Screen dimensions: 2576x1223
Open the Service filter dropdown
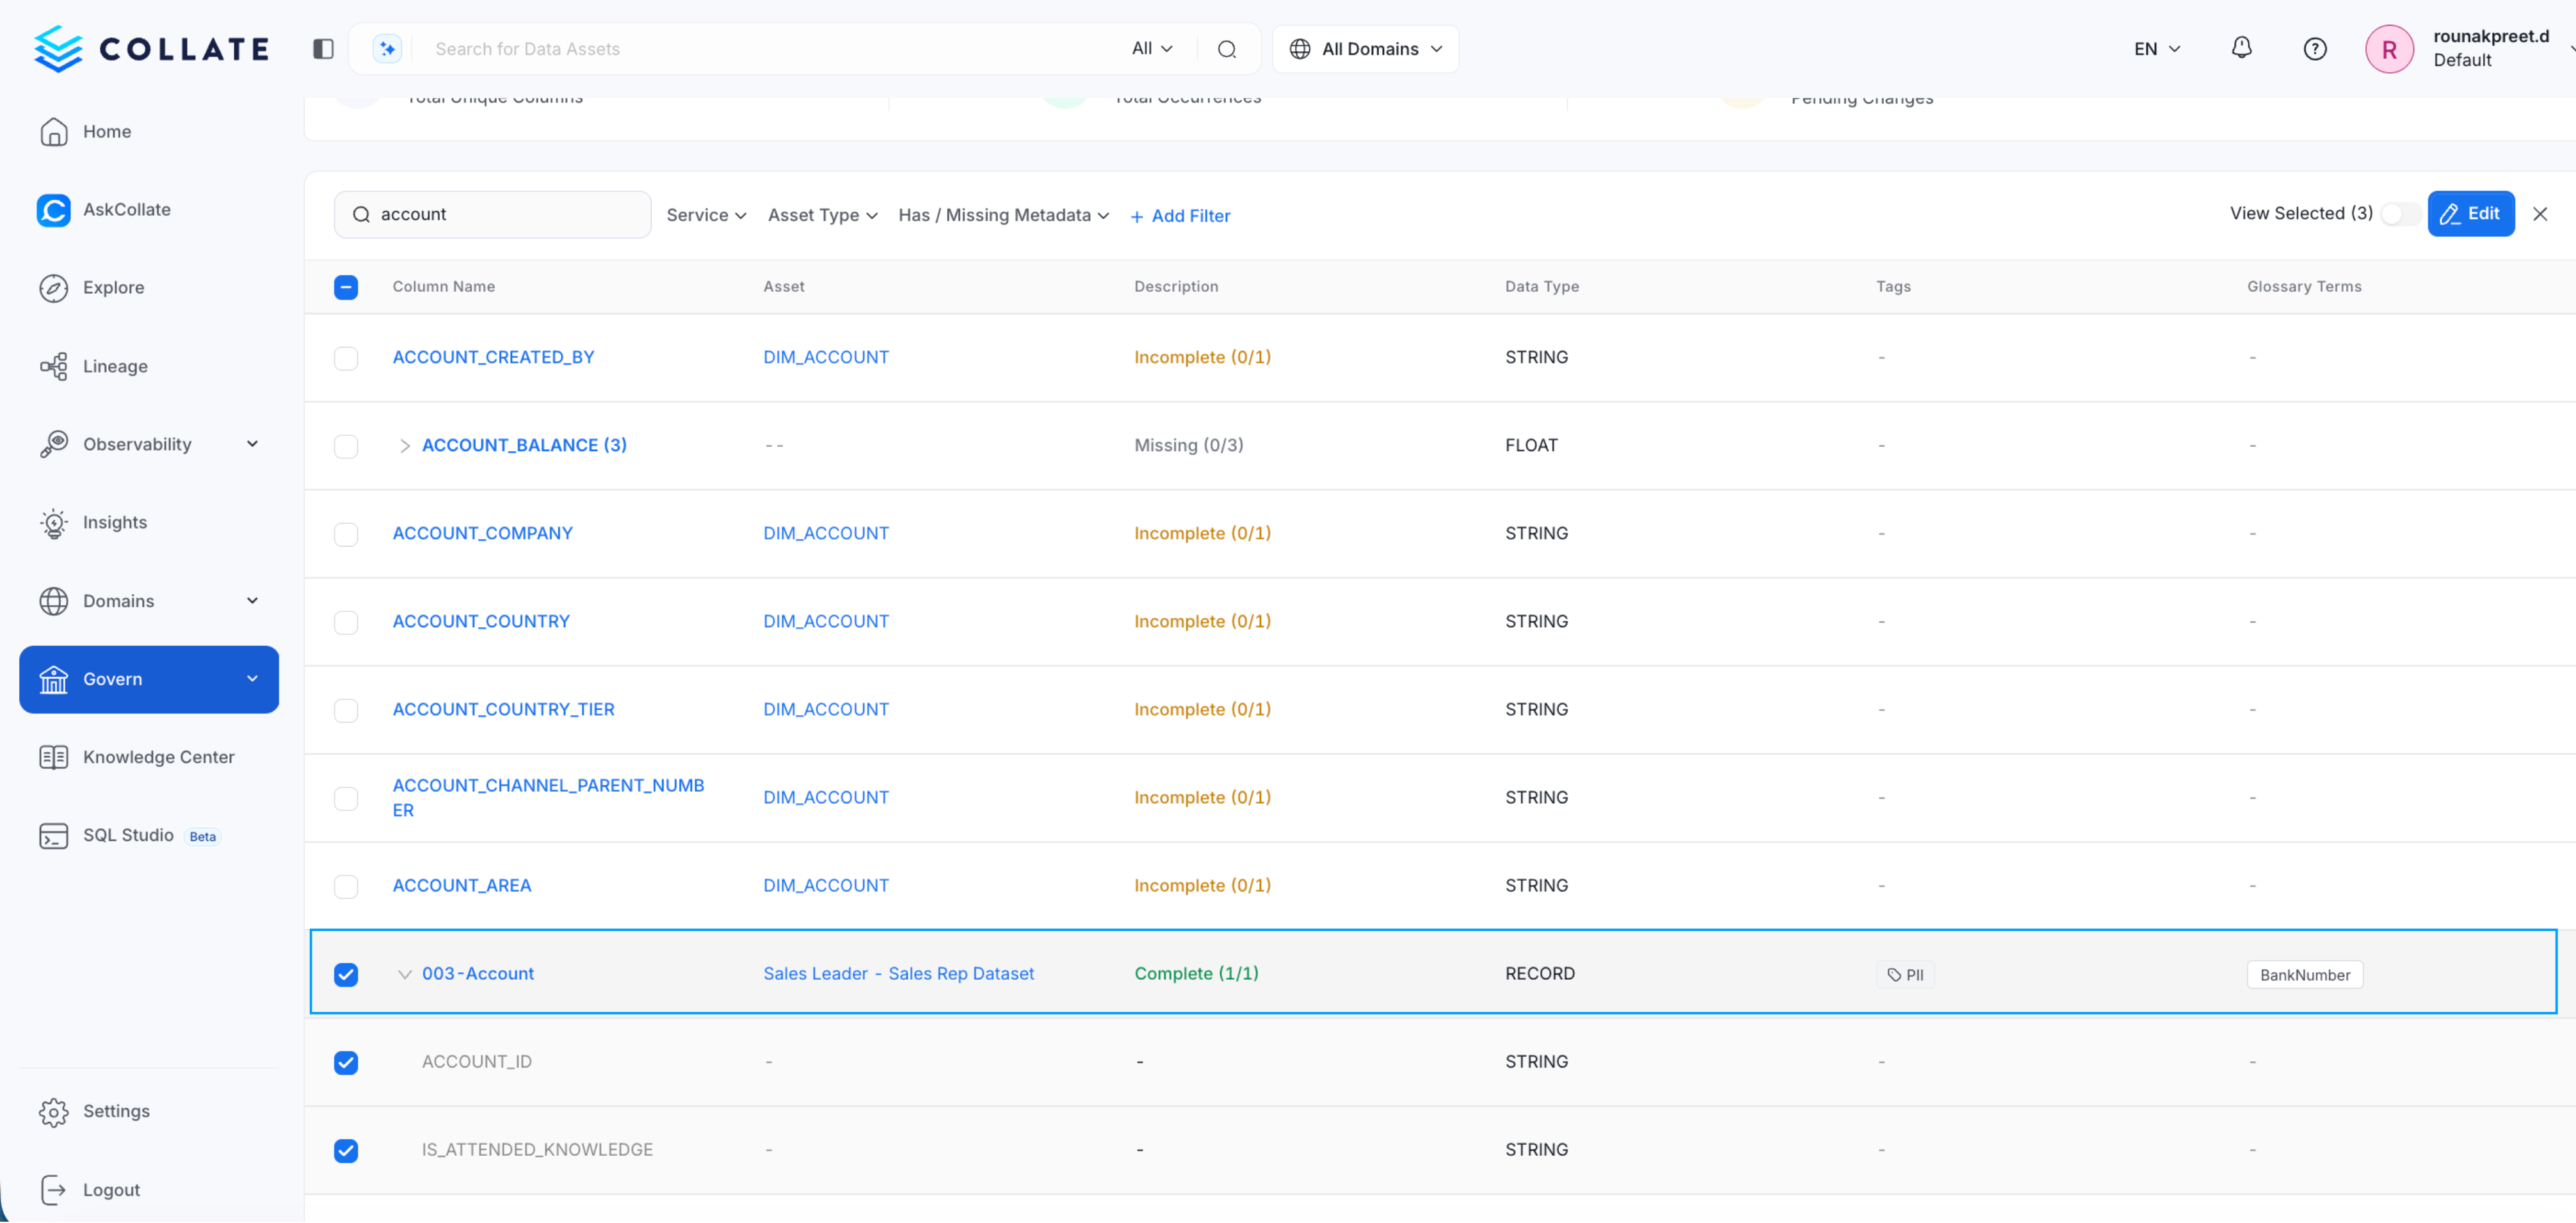click(706, 215)
